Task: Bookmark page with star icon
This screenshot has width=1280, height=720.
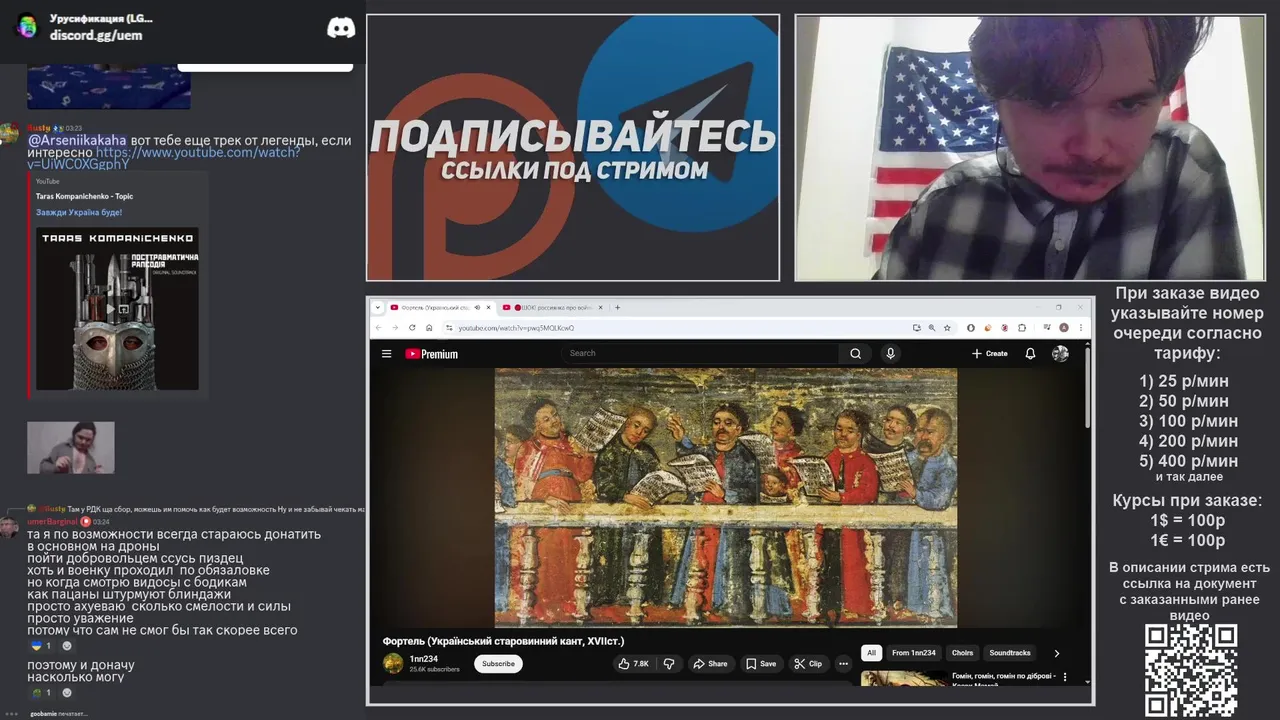Action: pos(947,327)
